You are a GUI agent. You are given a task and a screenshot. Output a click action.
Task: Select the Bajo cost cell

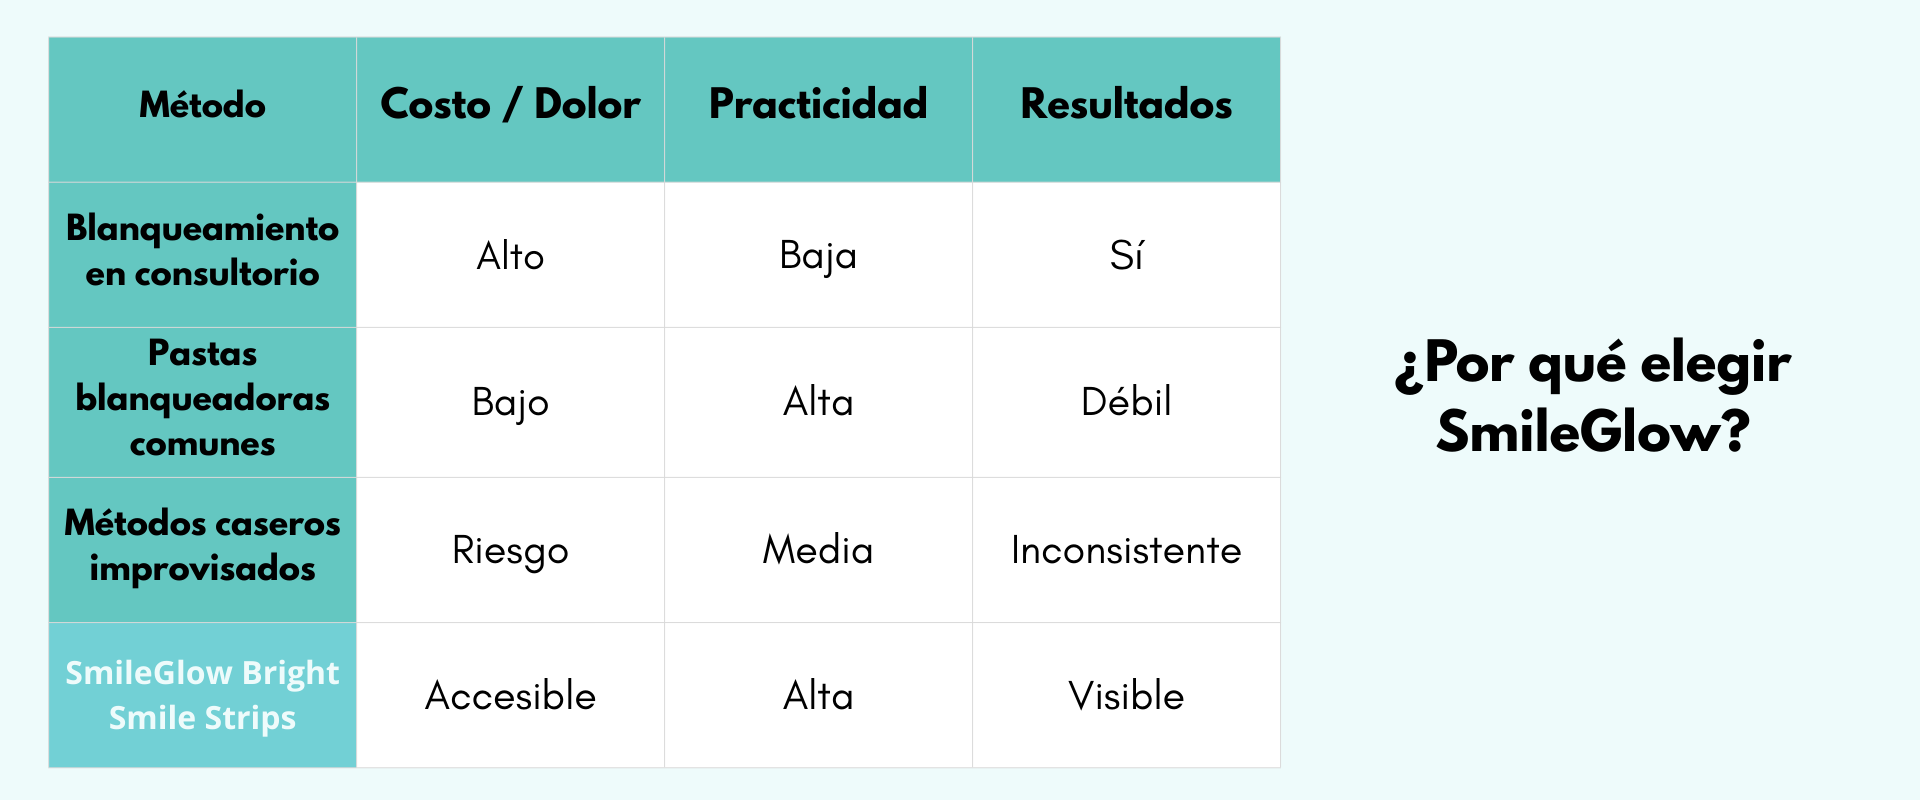tap(510, 402)
